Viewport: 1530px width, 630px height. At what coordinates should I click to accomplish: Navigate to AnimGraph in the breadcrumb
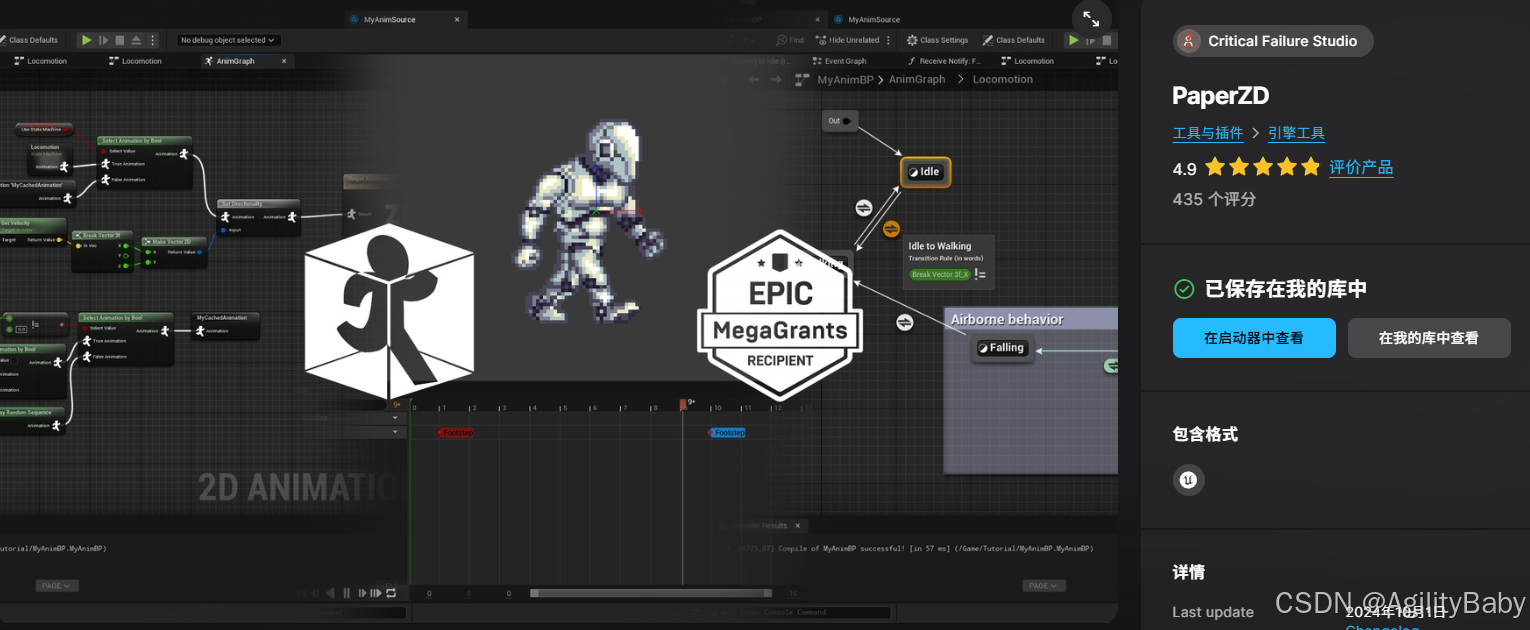coord(917,79)
